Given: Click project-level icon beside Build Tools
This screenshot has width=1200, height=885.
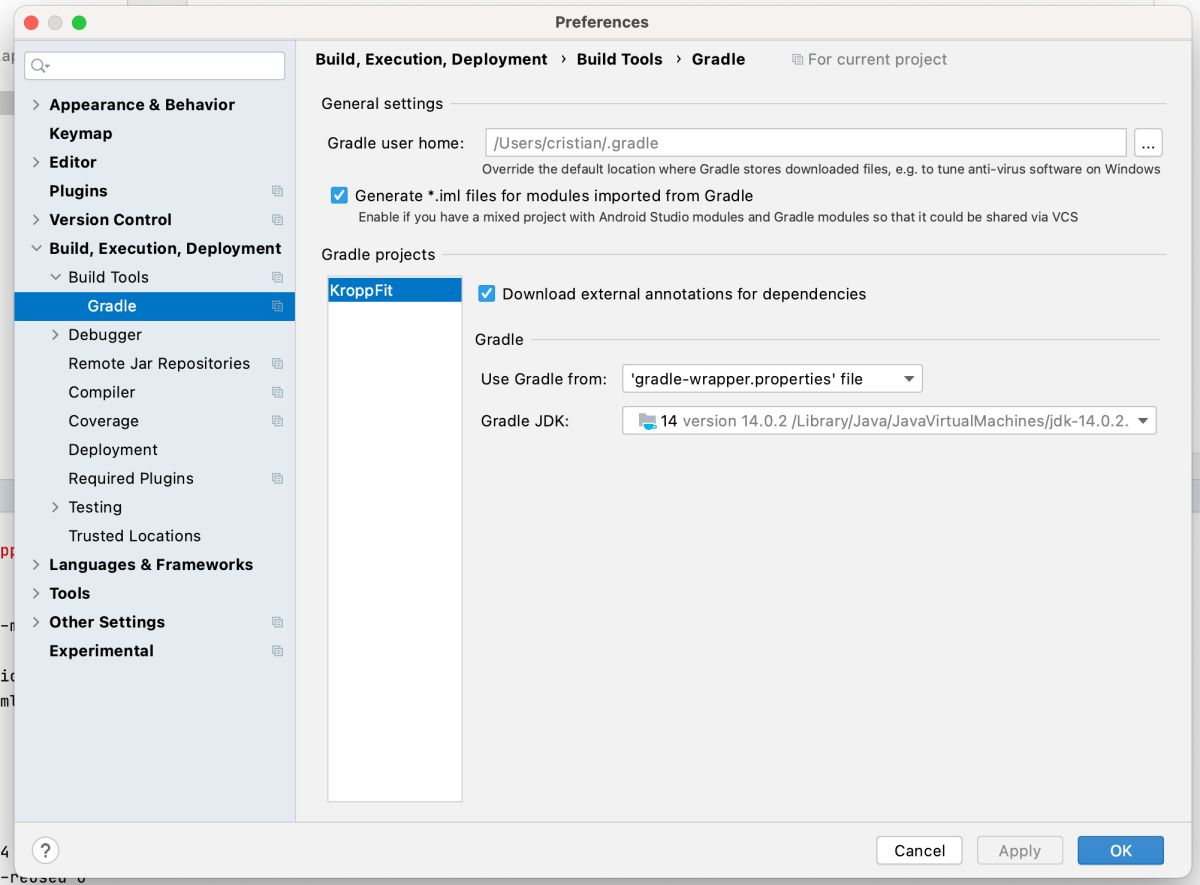Looking at the screenshot, I should (x=277, y=277).
